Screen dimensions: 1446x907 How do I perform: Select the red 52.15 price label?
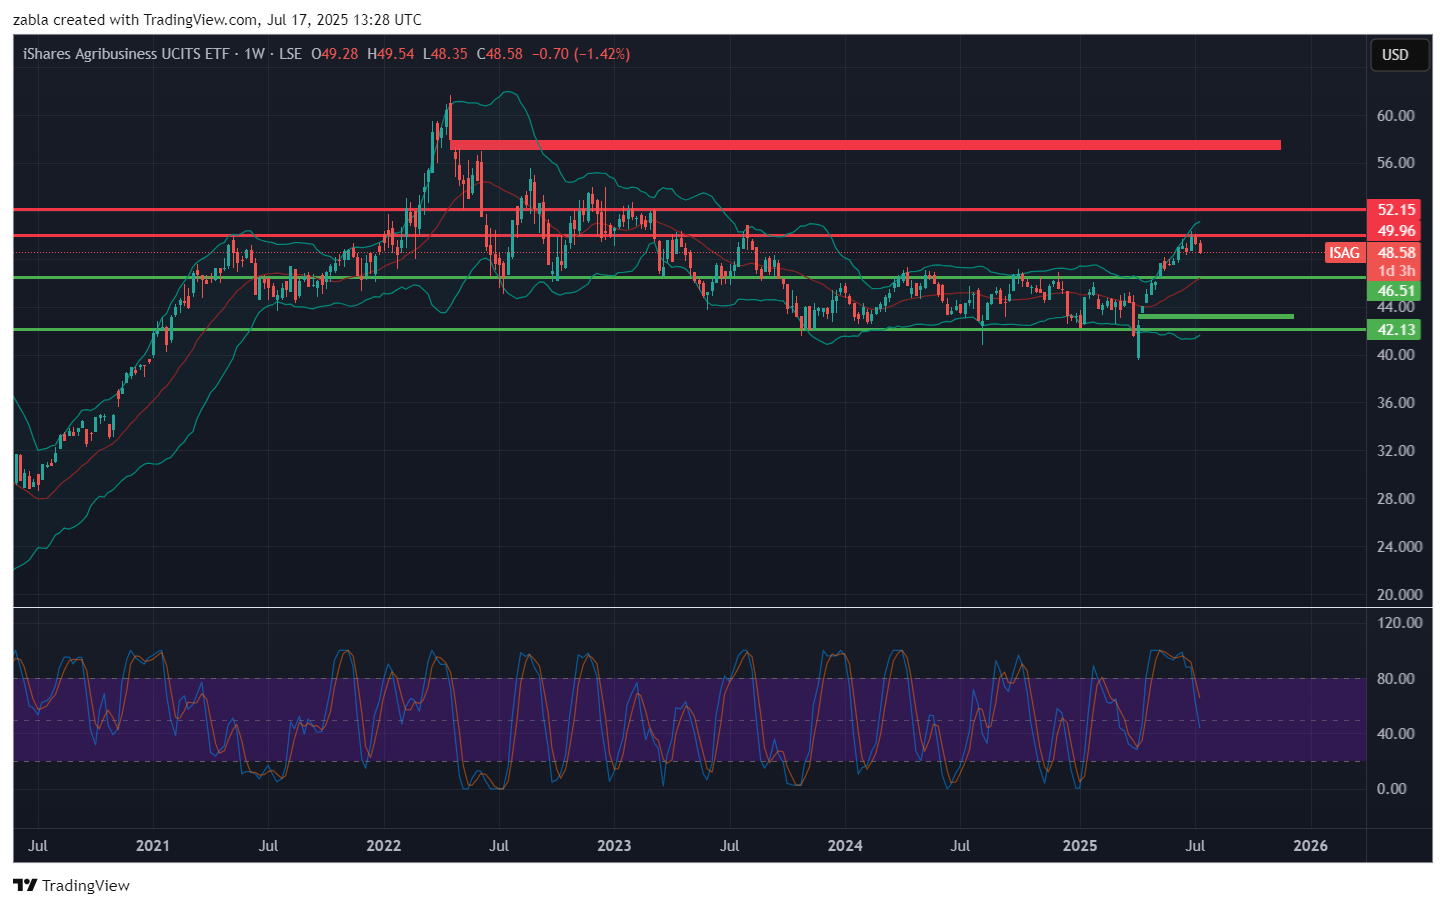tap(1395, 210)
